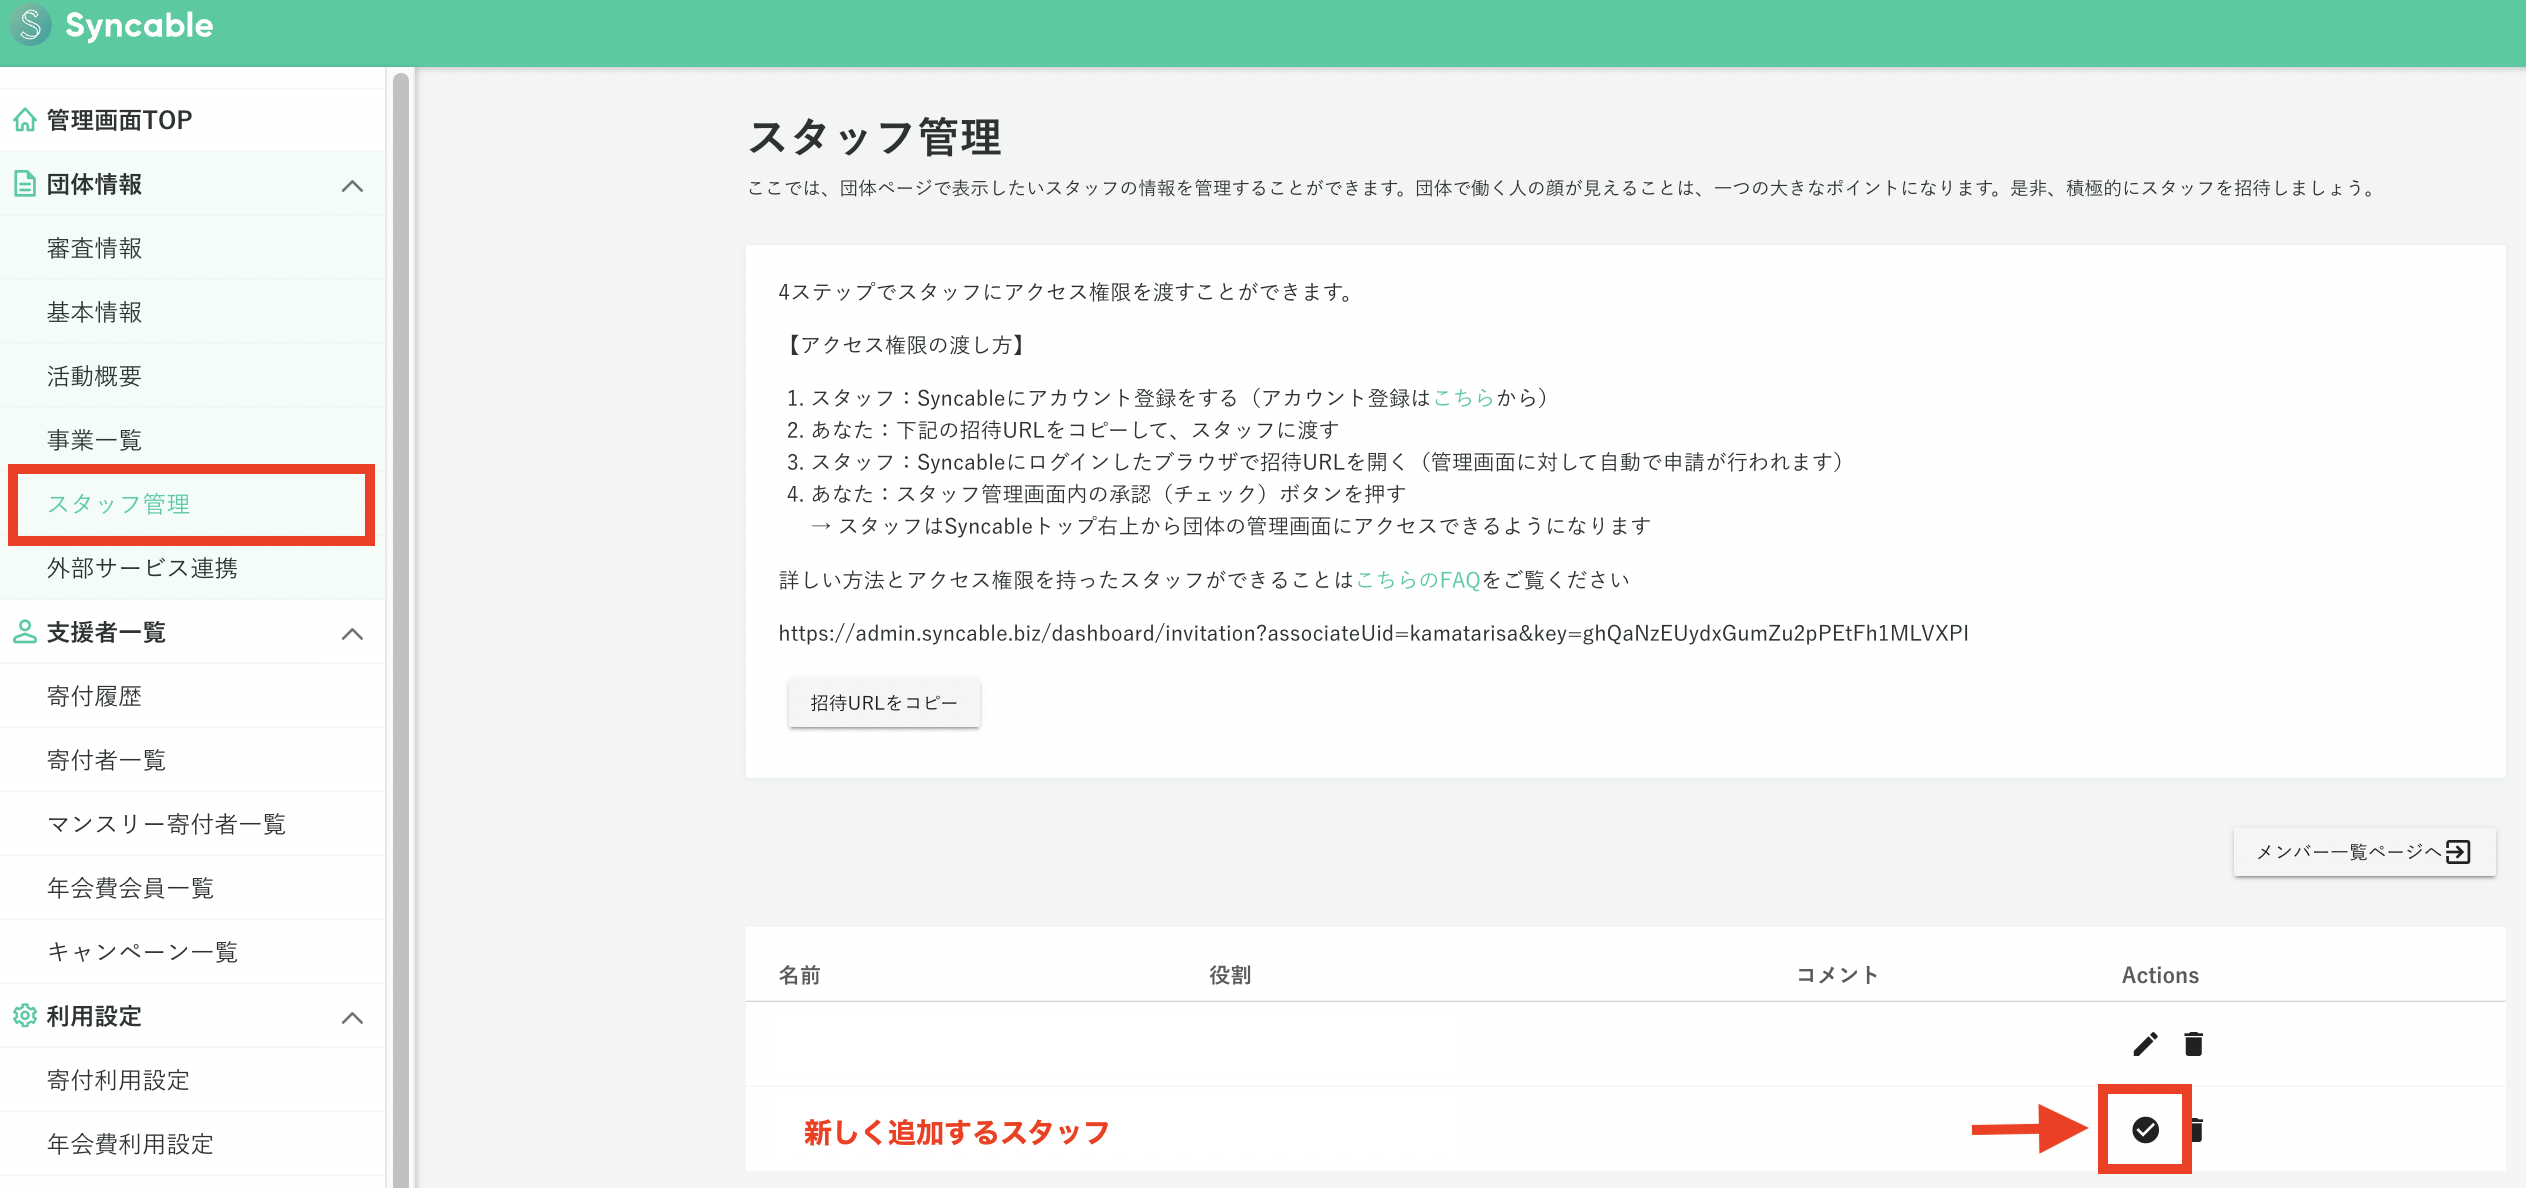
Task: Click the 団体情報 document icon
Action: click(x=25, y=184)
